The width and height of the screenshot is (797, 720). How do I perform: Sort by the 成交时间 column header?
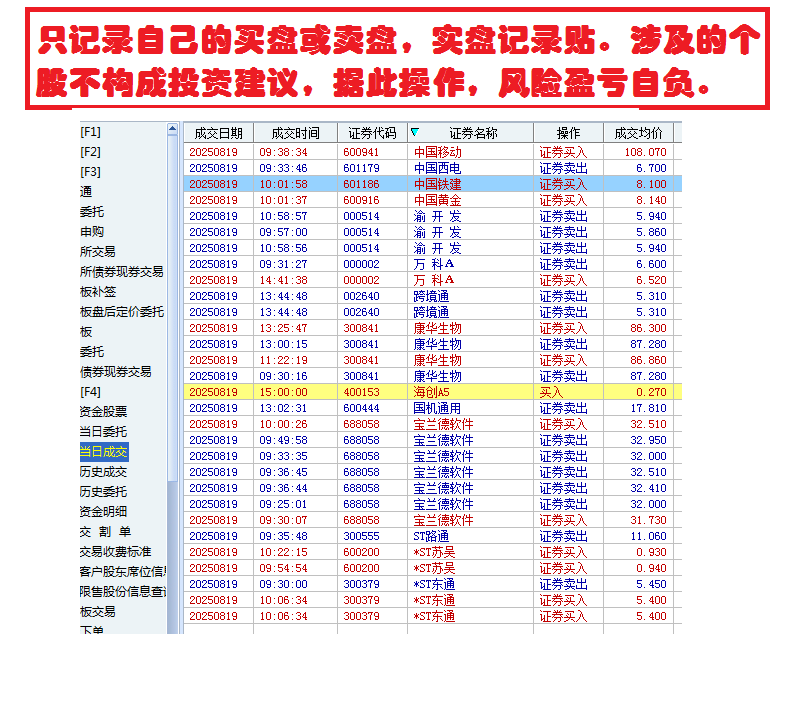click(295, 133)
